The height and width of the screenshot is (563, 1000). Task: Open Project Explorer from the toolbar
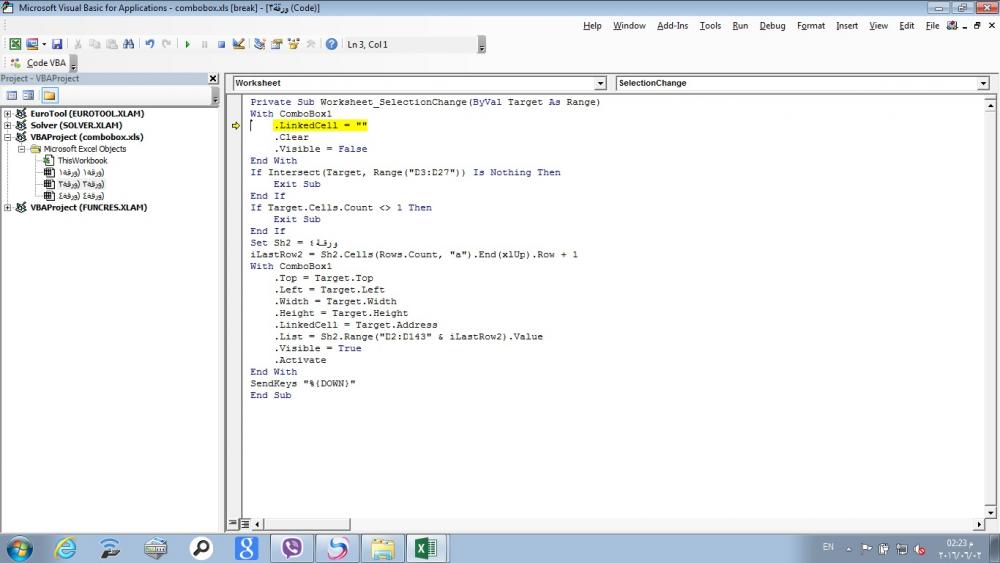[260, 44]
